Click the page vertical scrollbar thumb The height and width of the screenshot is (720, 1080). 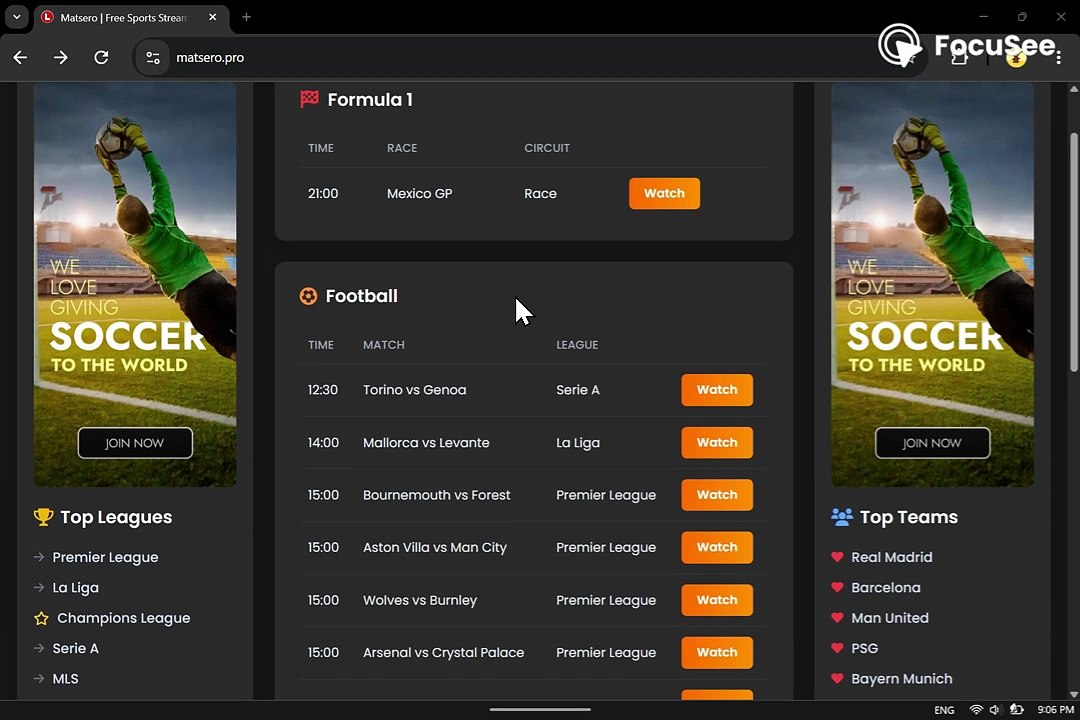(x=1074, y=251)
